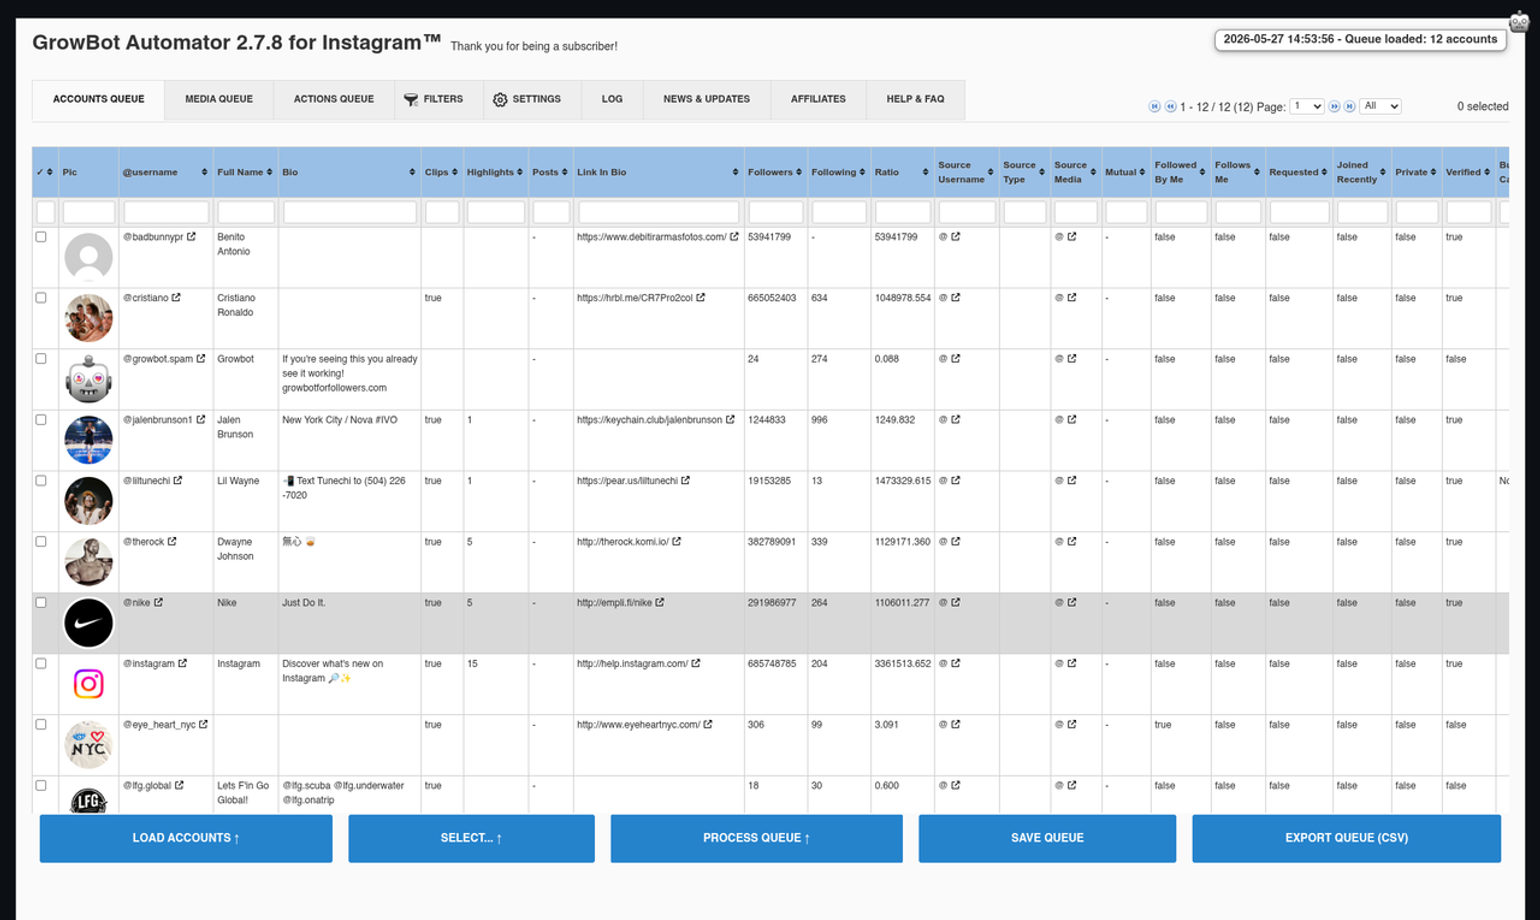Select the @instagram row checkbox
The image size is (1540, 920).
click(41, 664)
